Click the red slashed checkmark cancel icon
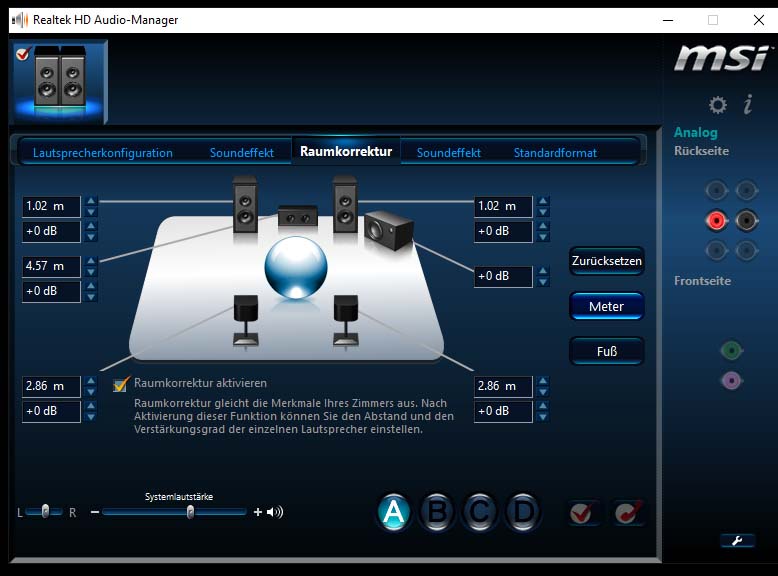Image resolution: width=778 pixels, height=576 pixels. tap(628, 512)
